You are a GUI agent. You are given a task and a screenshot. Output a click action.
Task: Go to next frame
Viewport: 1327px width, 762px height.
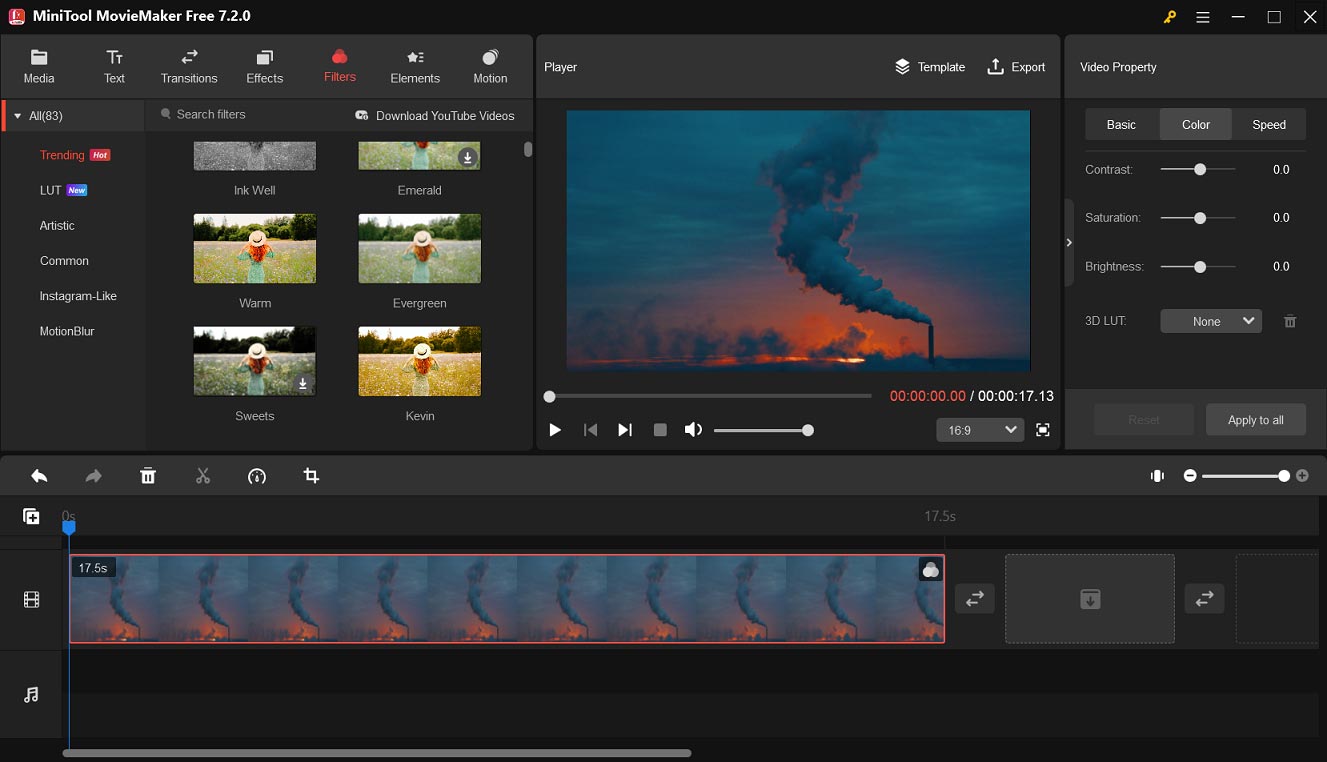(625, 430)
